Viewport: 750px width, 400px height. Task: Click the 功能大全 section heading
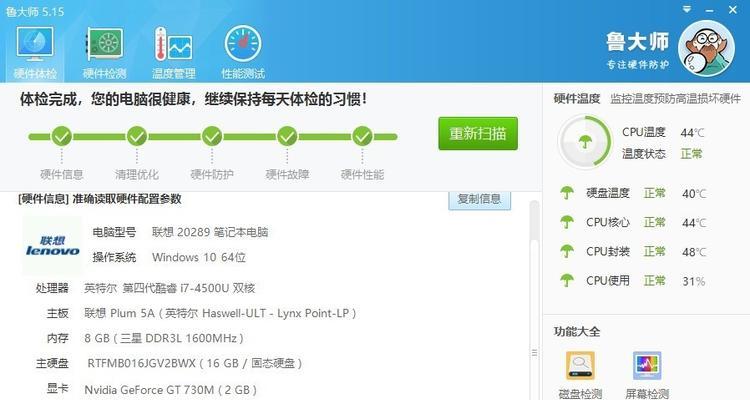coord(577,332)
